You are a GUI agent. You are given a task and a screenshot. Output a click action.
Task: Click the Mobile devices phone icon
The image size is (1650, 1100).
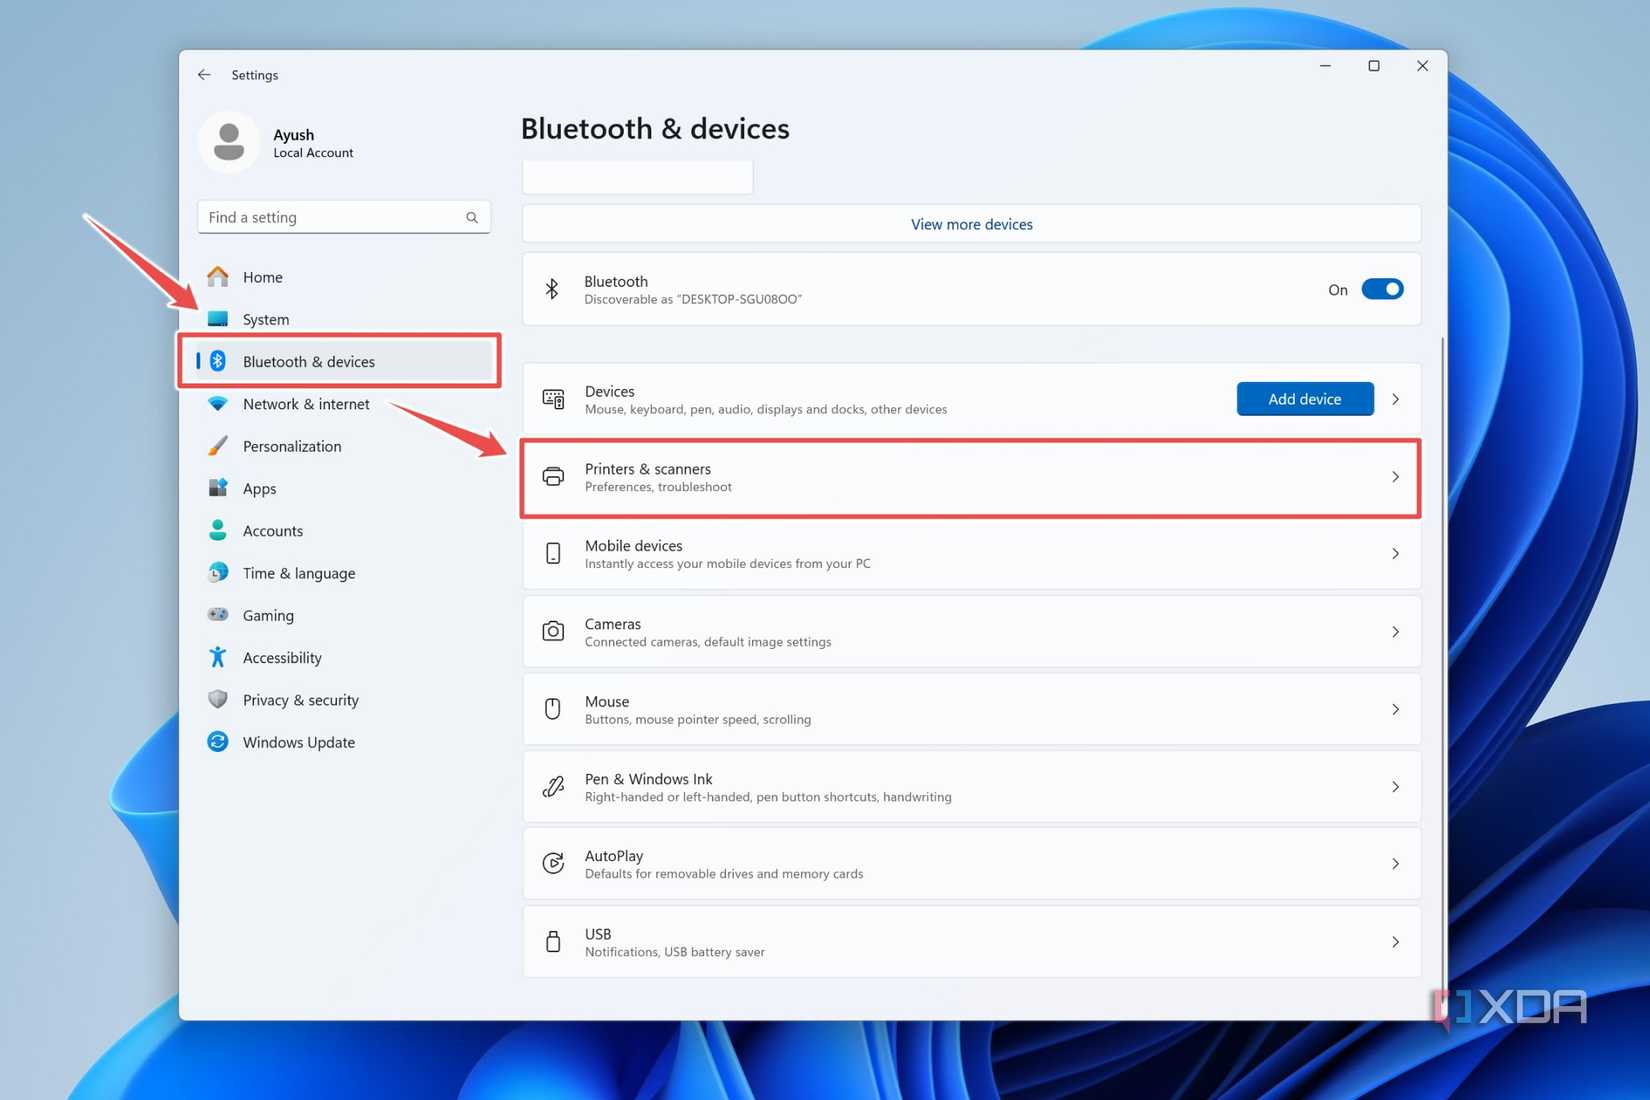click(553, 553)
